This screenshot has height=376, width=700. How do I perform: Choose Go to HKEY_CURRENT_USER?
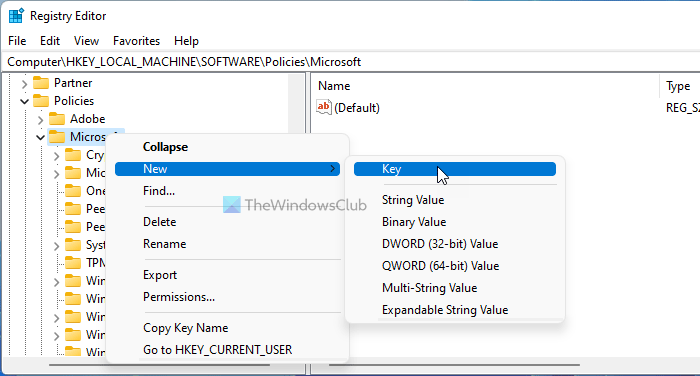pos(217,350)
